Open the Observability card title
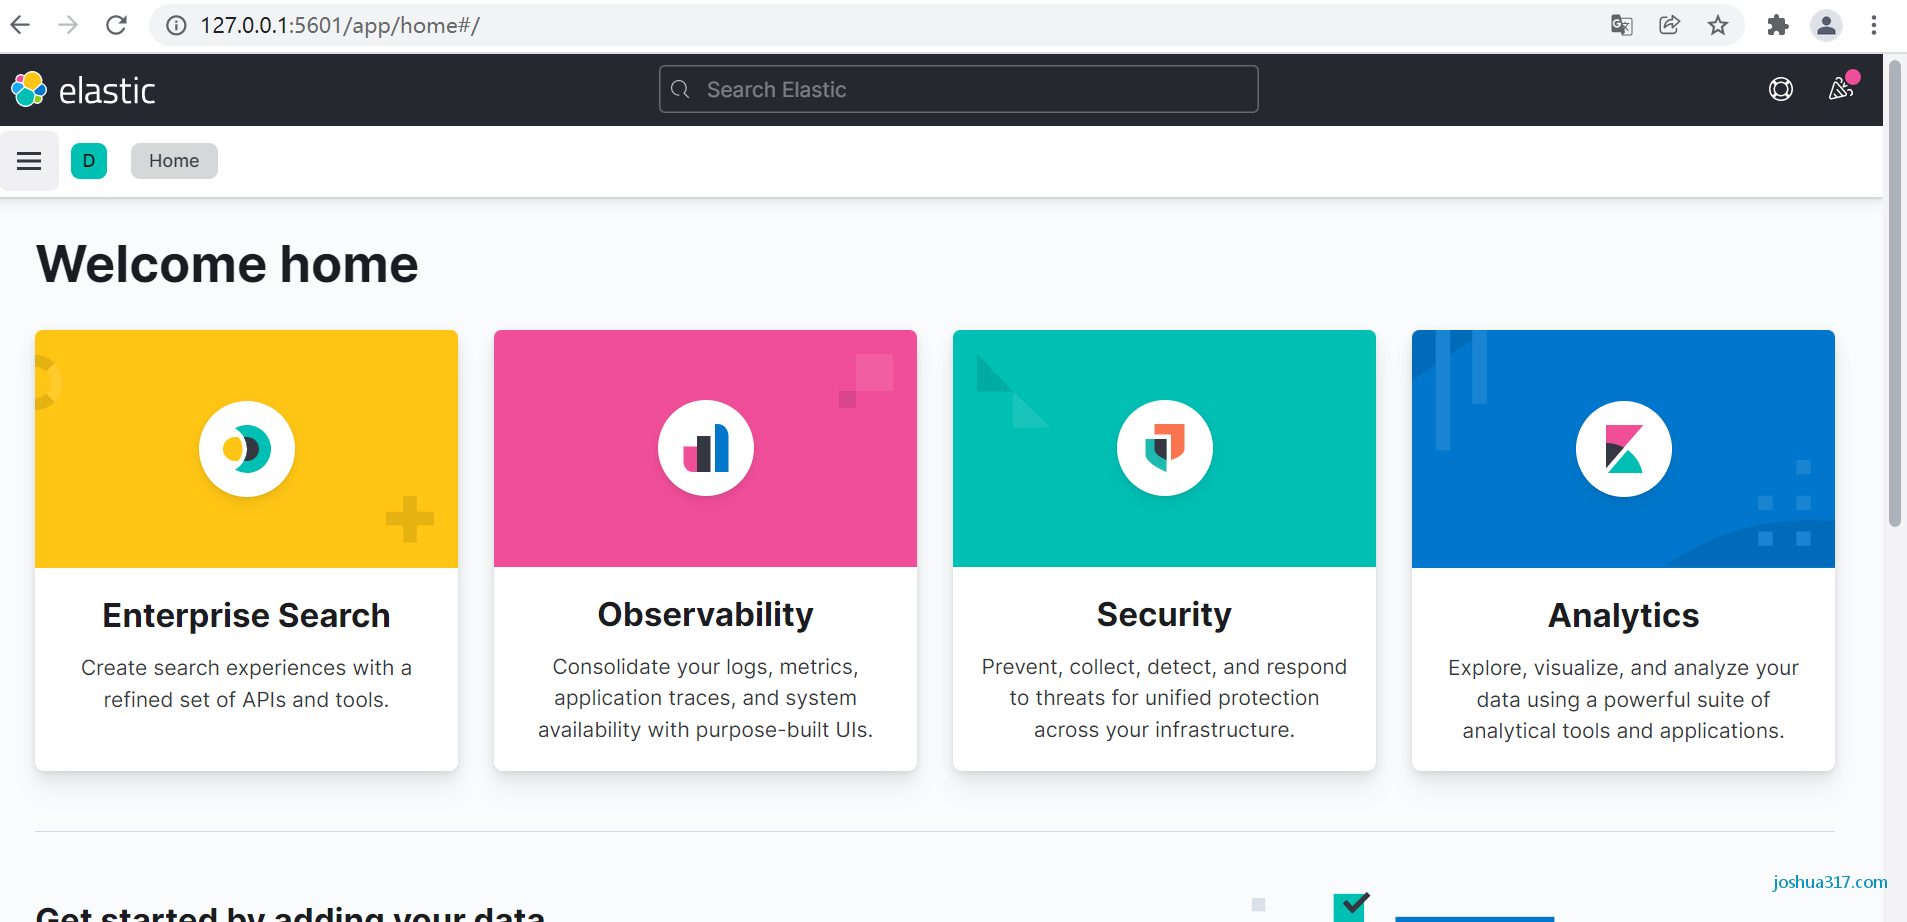Viewport: 1907px width, 922px height. (x=705, y=614)
